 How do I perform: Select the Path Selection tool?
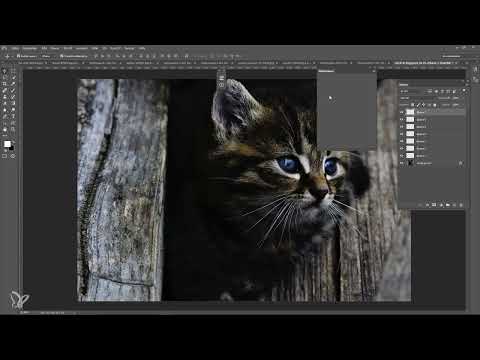pos(4,123)
